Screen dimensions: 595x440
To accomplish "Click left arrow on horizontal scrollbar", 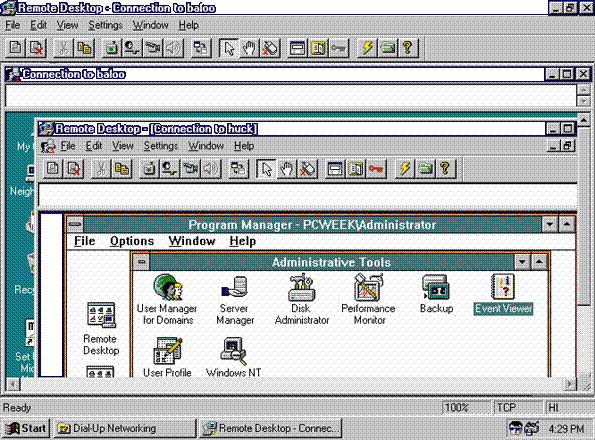I will pyautogui.click(x=13, y=385).
